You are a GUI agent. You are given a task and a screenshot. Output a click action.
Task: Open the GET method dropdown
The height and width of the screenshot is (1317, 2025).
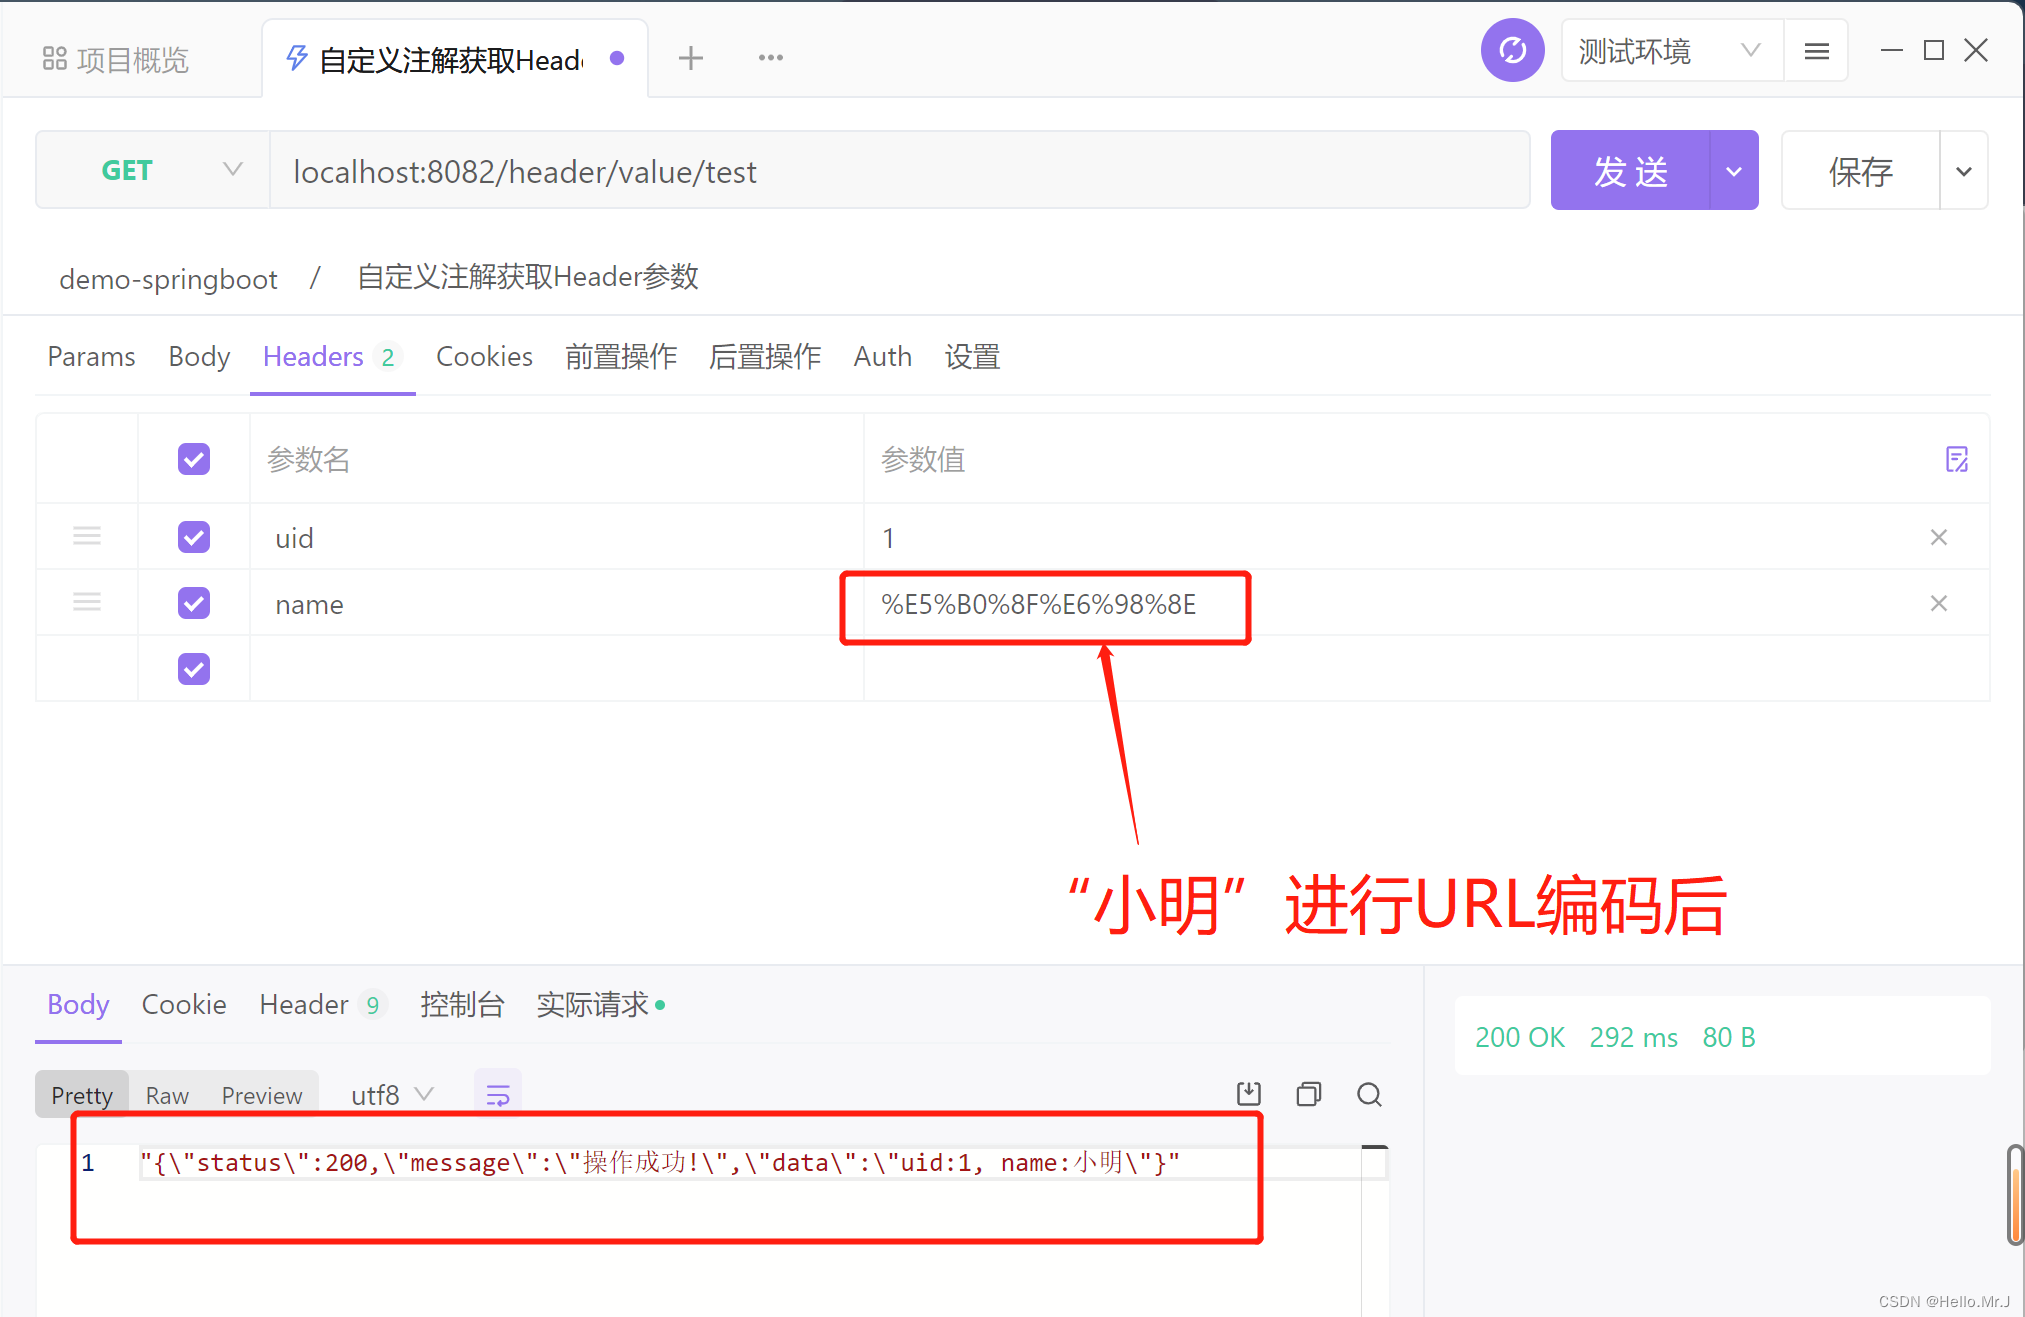[153, 170]
